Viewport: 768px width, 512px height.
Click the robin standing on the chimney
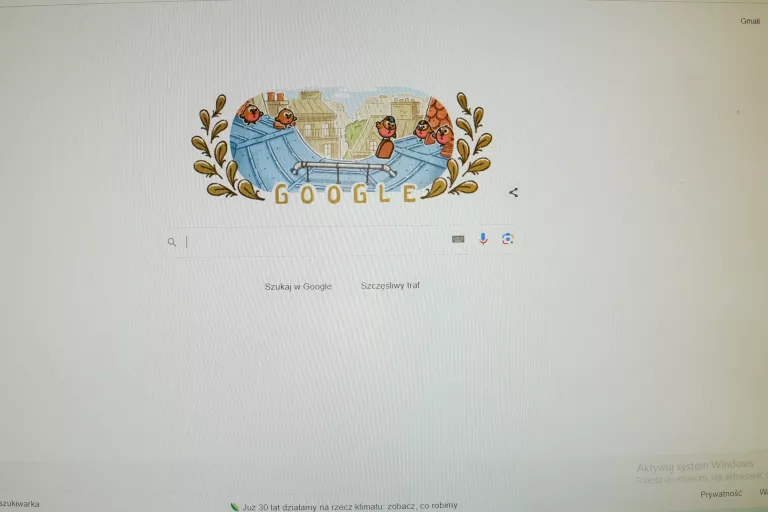click(x=386, y=137)
